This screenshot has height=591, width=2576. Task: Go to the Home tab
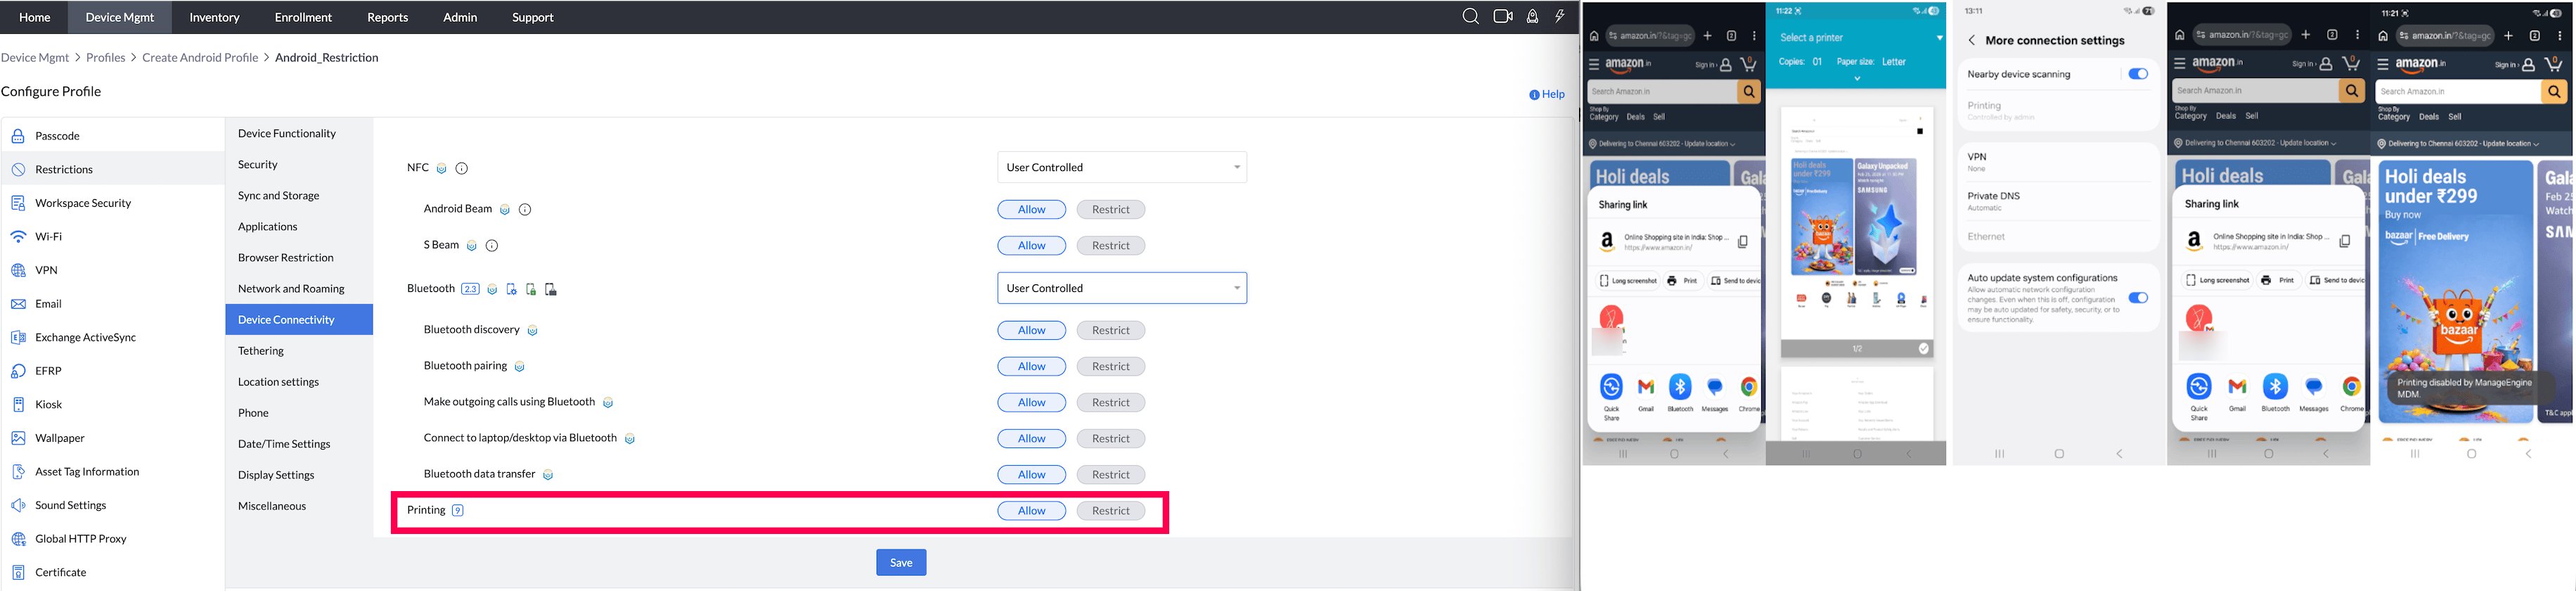[35, 17]
